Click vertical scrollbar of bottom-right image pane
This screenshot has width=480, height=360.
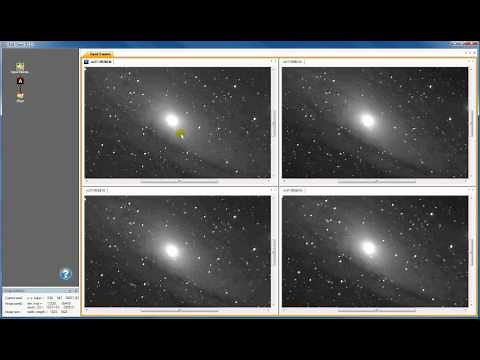472,252
